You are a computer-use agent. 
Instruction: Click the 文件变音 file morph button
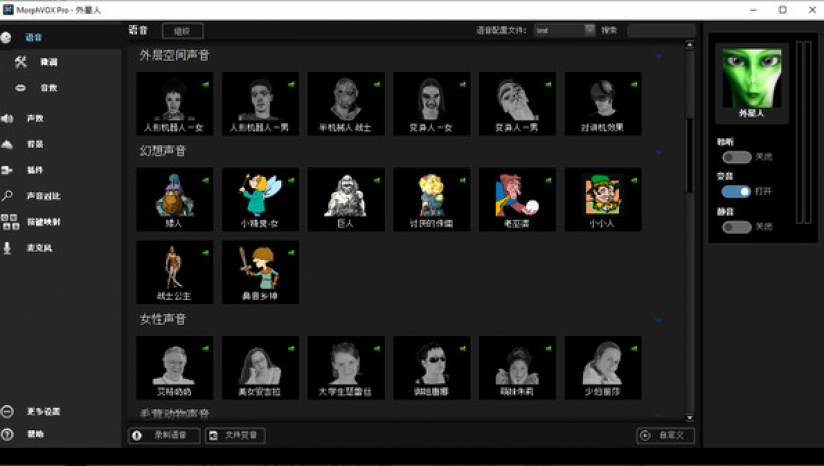pos(235,436)
